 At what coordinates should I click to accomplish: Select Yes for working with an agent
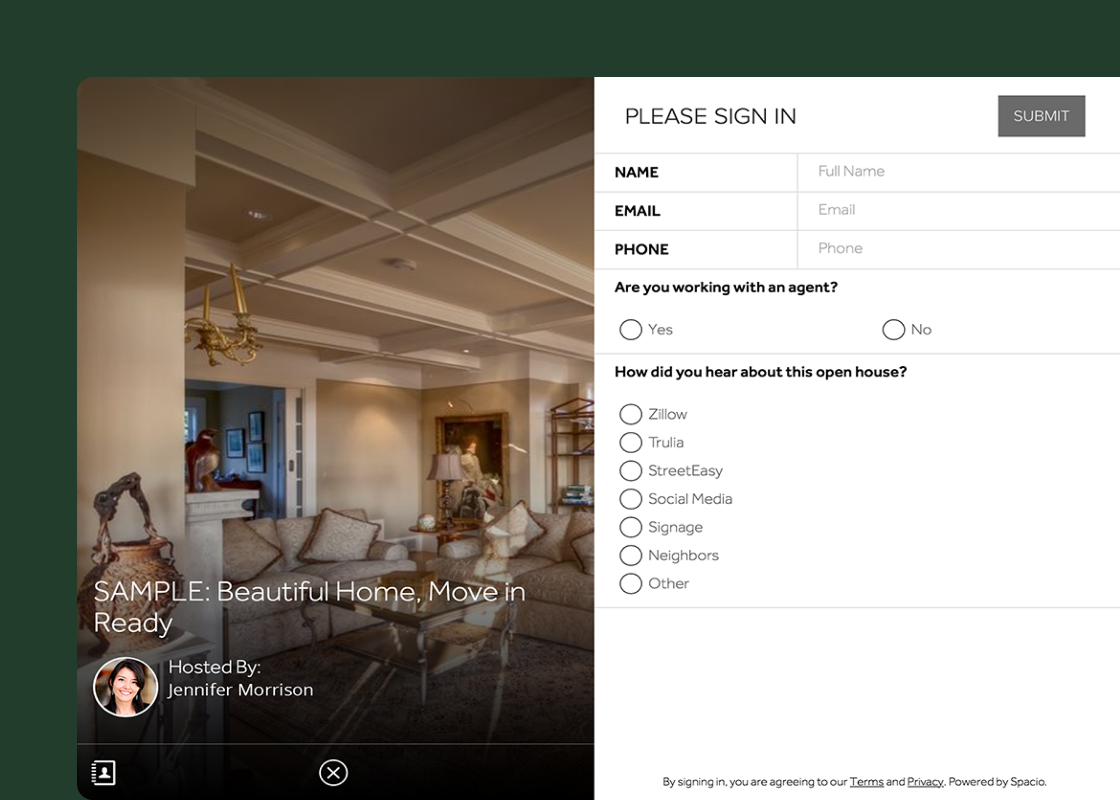coord(630,329)
